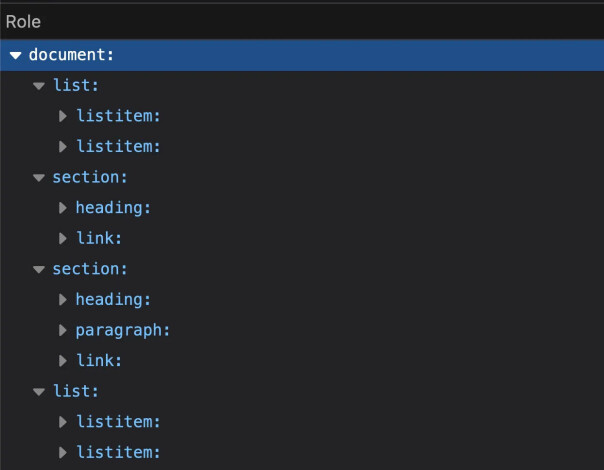Screen dimensions: 604x470
Task: Collapse the second section node arrow
Action: pyautogui.click(x=39, y=269)
